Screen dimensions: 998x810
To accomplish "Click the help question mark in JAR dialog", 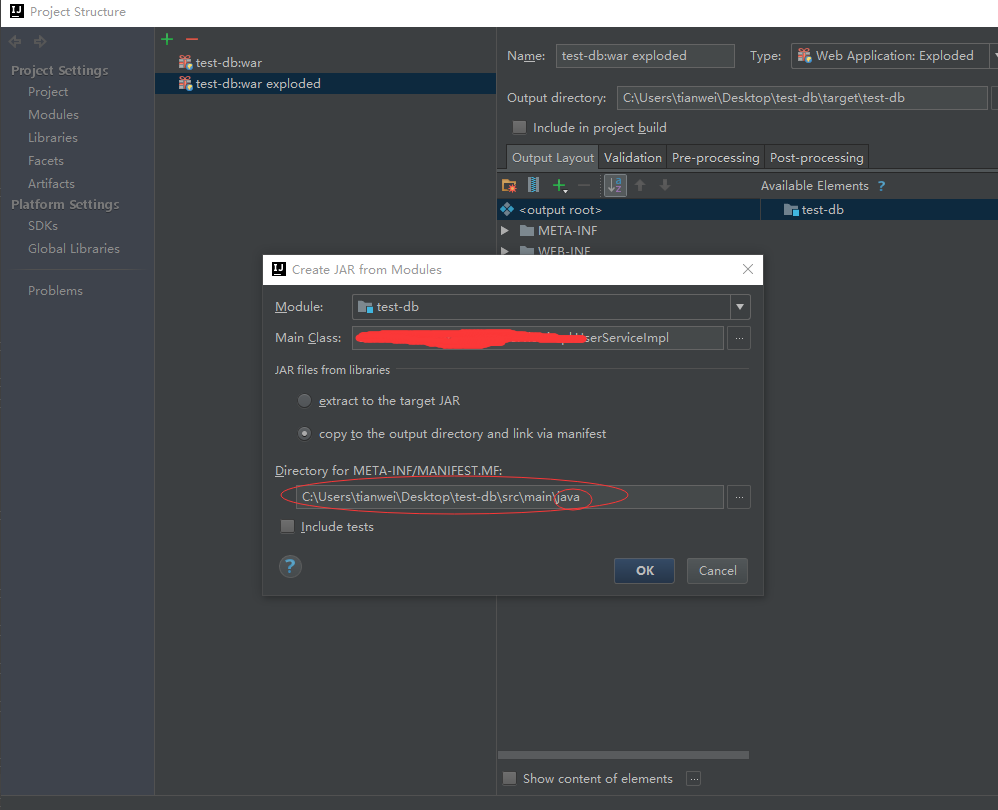I will click(290, 567).
